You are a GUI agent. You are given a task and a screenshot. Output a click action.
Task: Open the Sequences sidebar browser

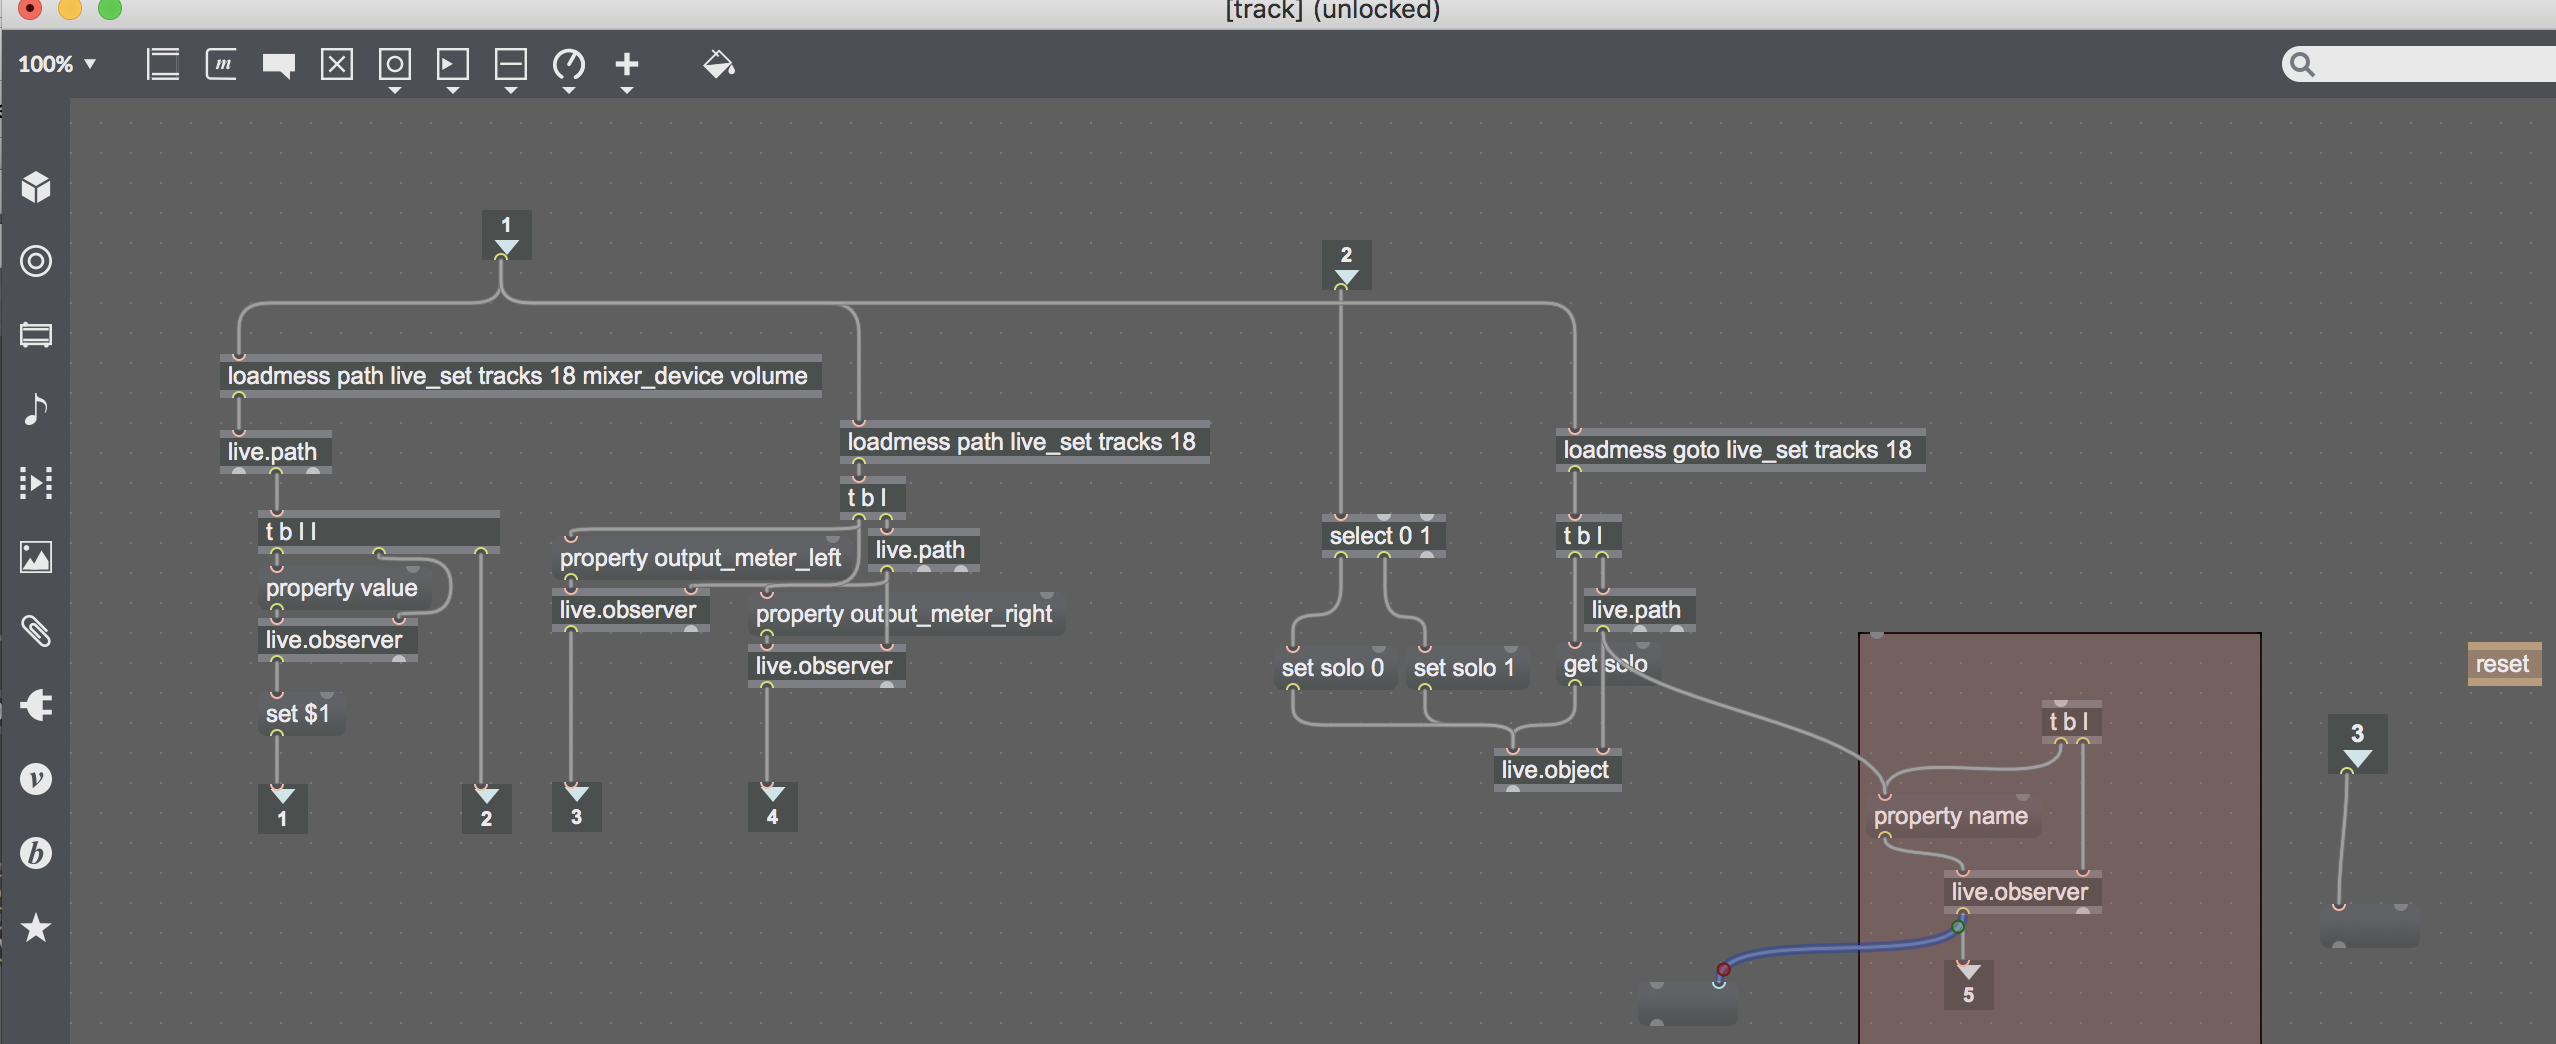point(36,483)
